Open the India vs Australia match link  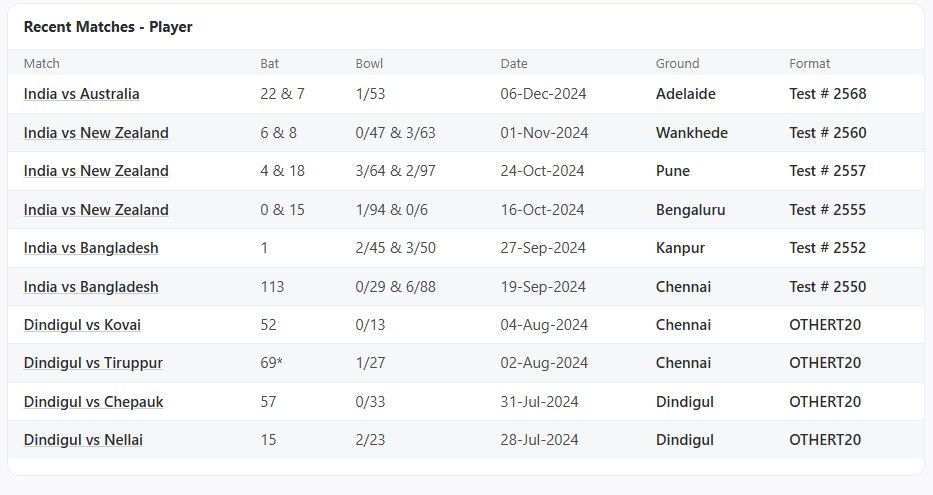[x=81, y=94]
